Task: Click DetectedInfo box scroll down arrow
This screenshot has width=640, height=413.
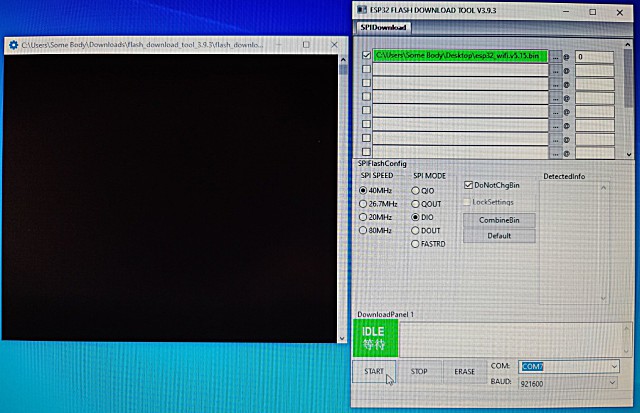Action: [x=603, y=298]
